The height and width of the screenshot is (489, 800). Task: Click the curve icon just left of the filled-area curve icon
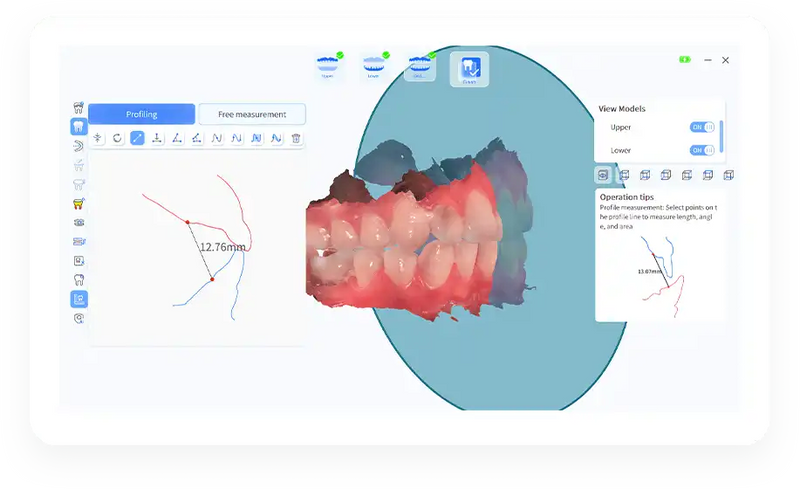[x=237, y=138]
